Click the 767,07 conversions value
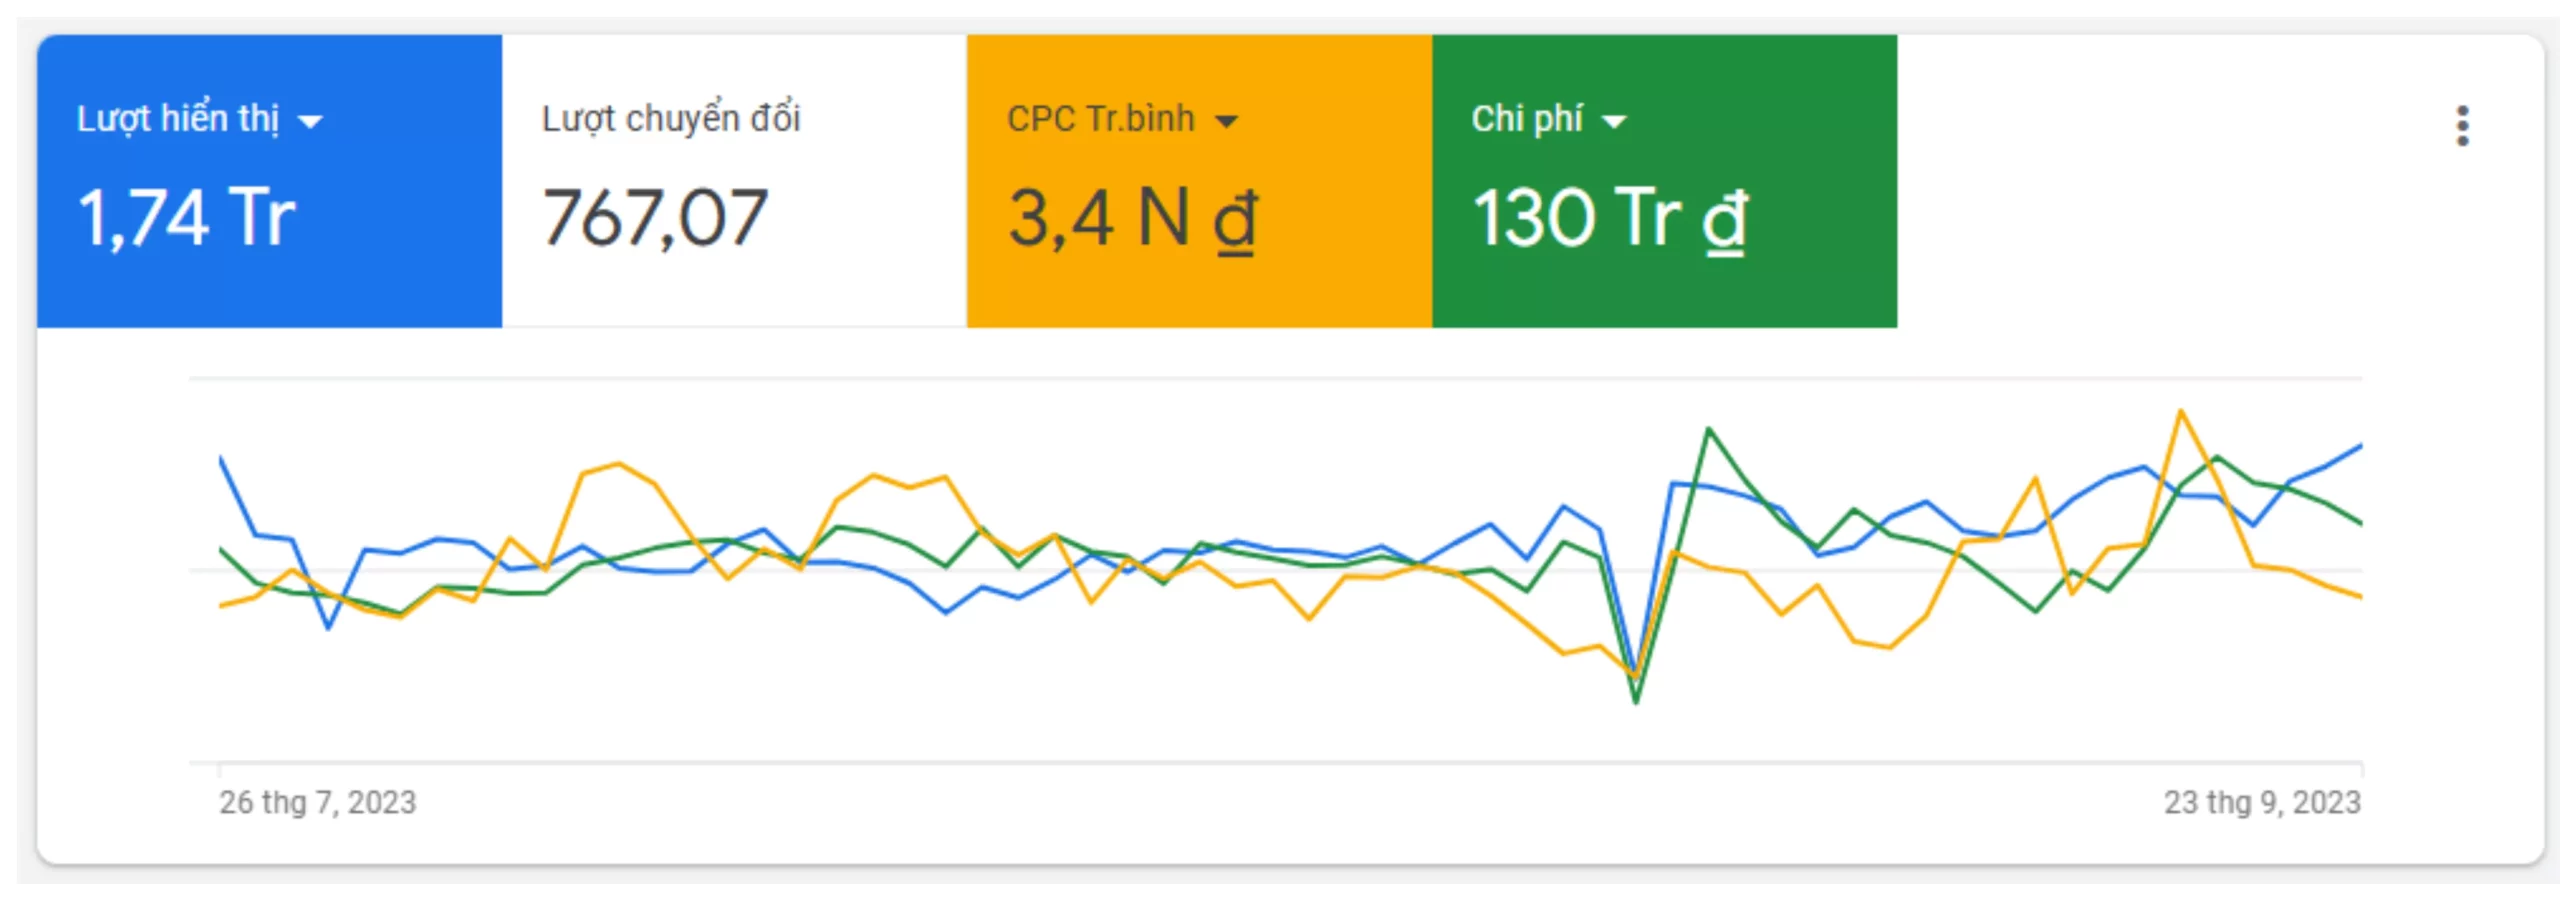Image resolution: width=2560 pixels, height=901 pixels. (x=655, y=218)
